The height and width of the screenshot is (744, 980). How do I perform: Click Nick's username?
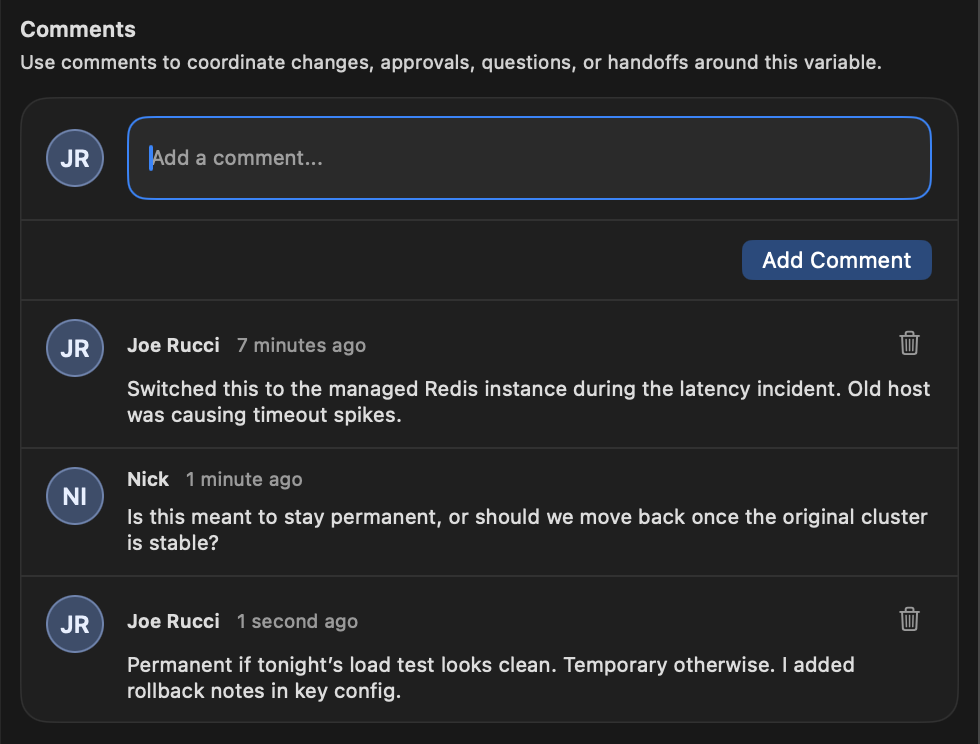click(148, 479)
